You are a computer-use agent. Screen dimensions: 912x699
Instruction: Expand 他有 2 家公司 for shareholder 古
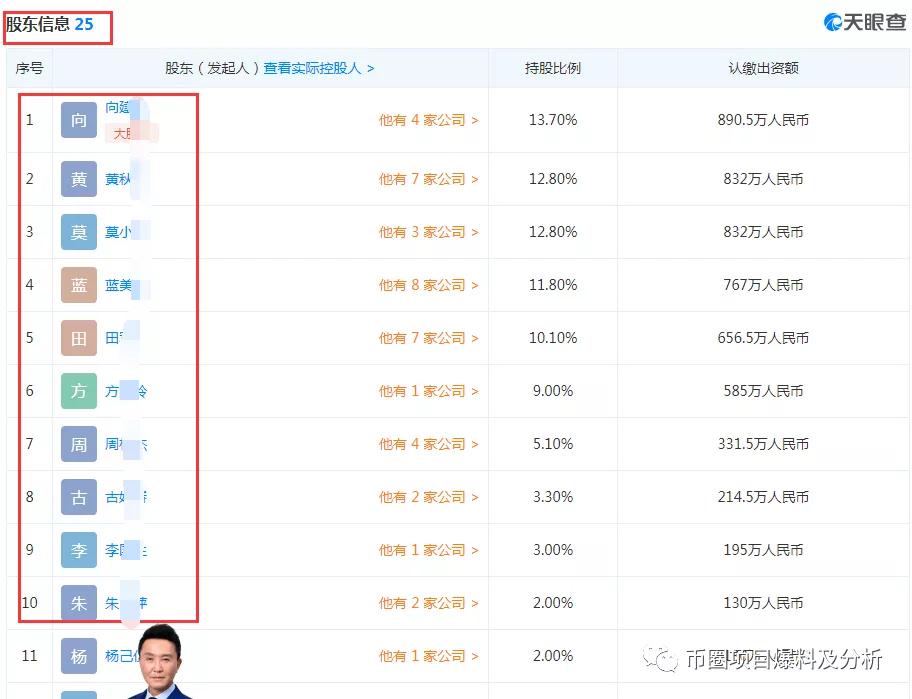pos(425,497)
